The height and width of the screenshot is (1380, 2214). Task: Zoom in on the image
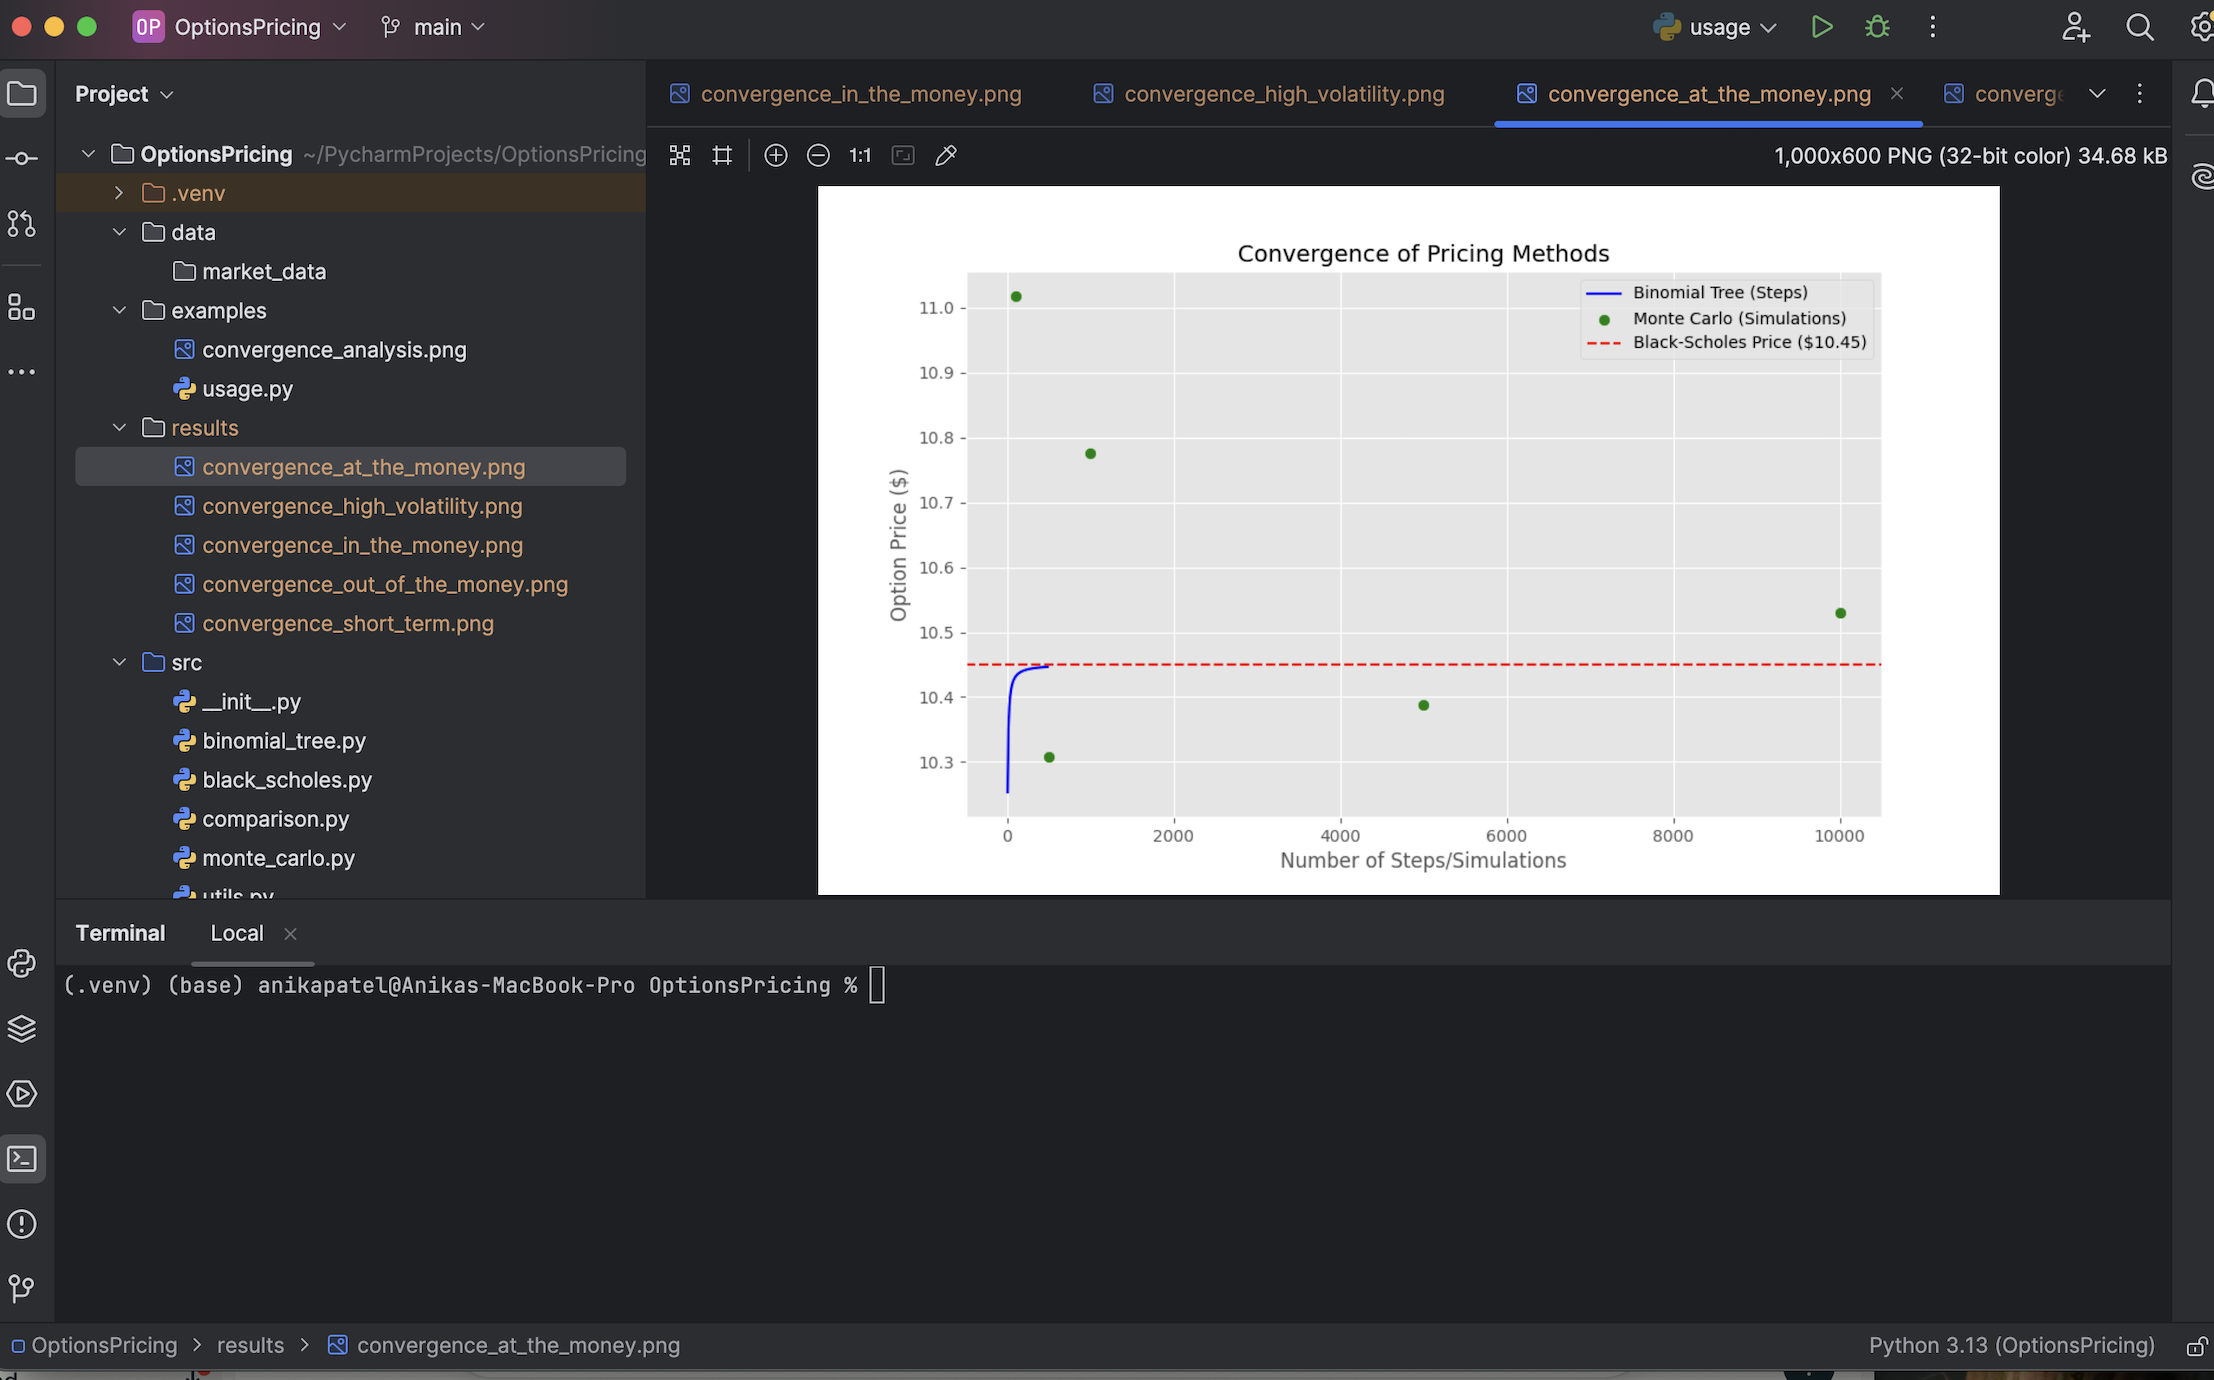coord(776,155)
